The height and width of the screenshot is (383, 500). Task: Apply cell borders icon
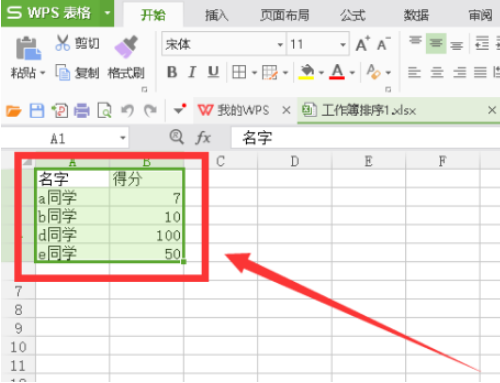point(239,72)
